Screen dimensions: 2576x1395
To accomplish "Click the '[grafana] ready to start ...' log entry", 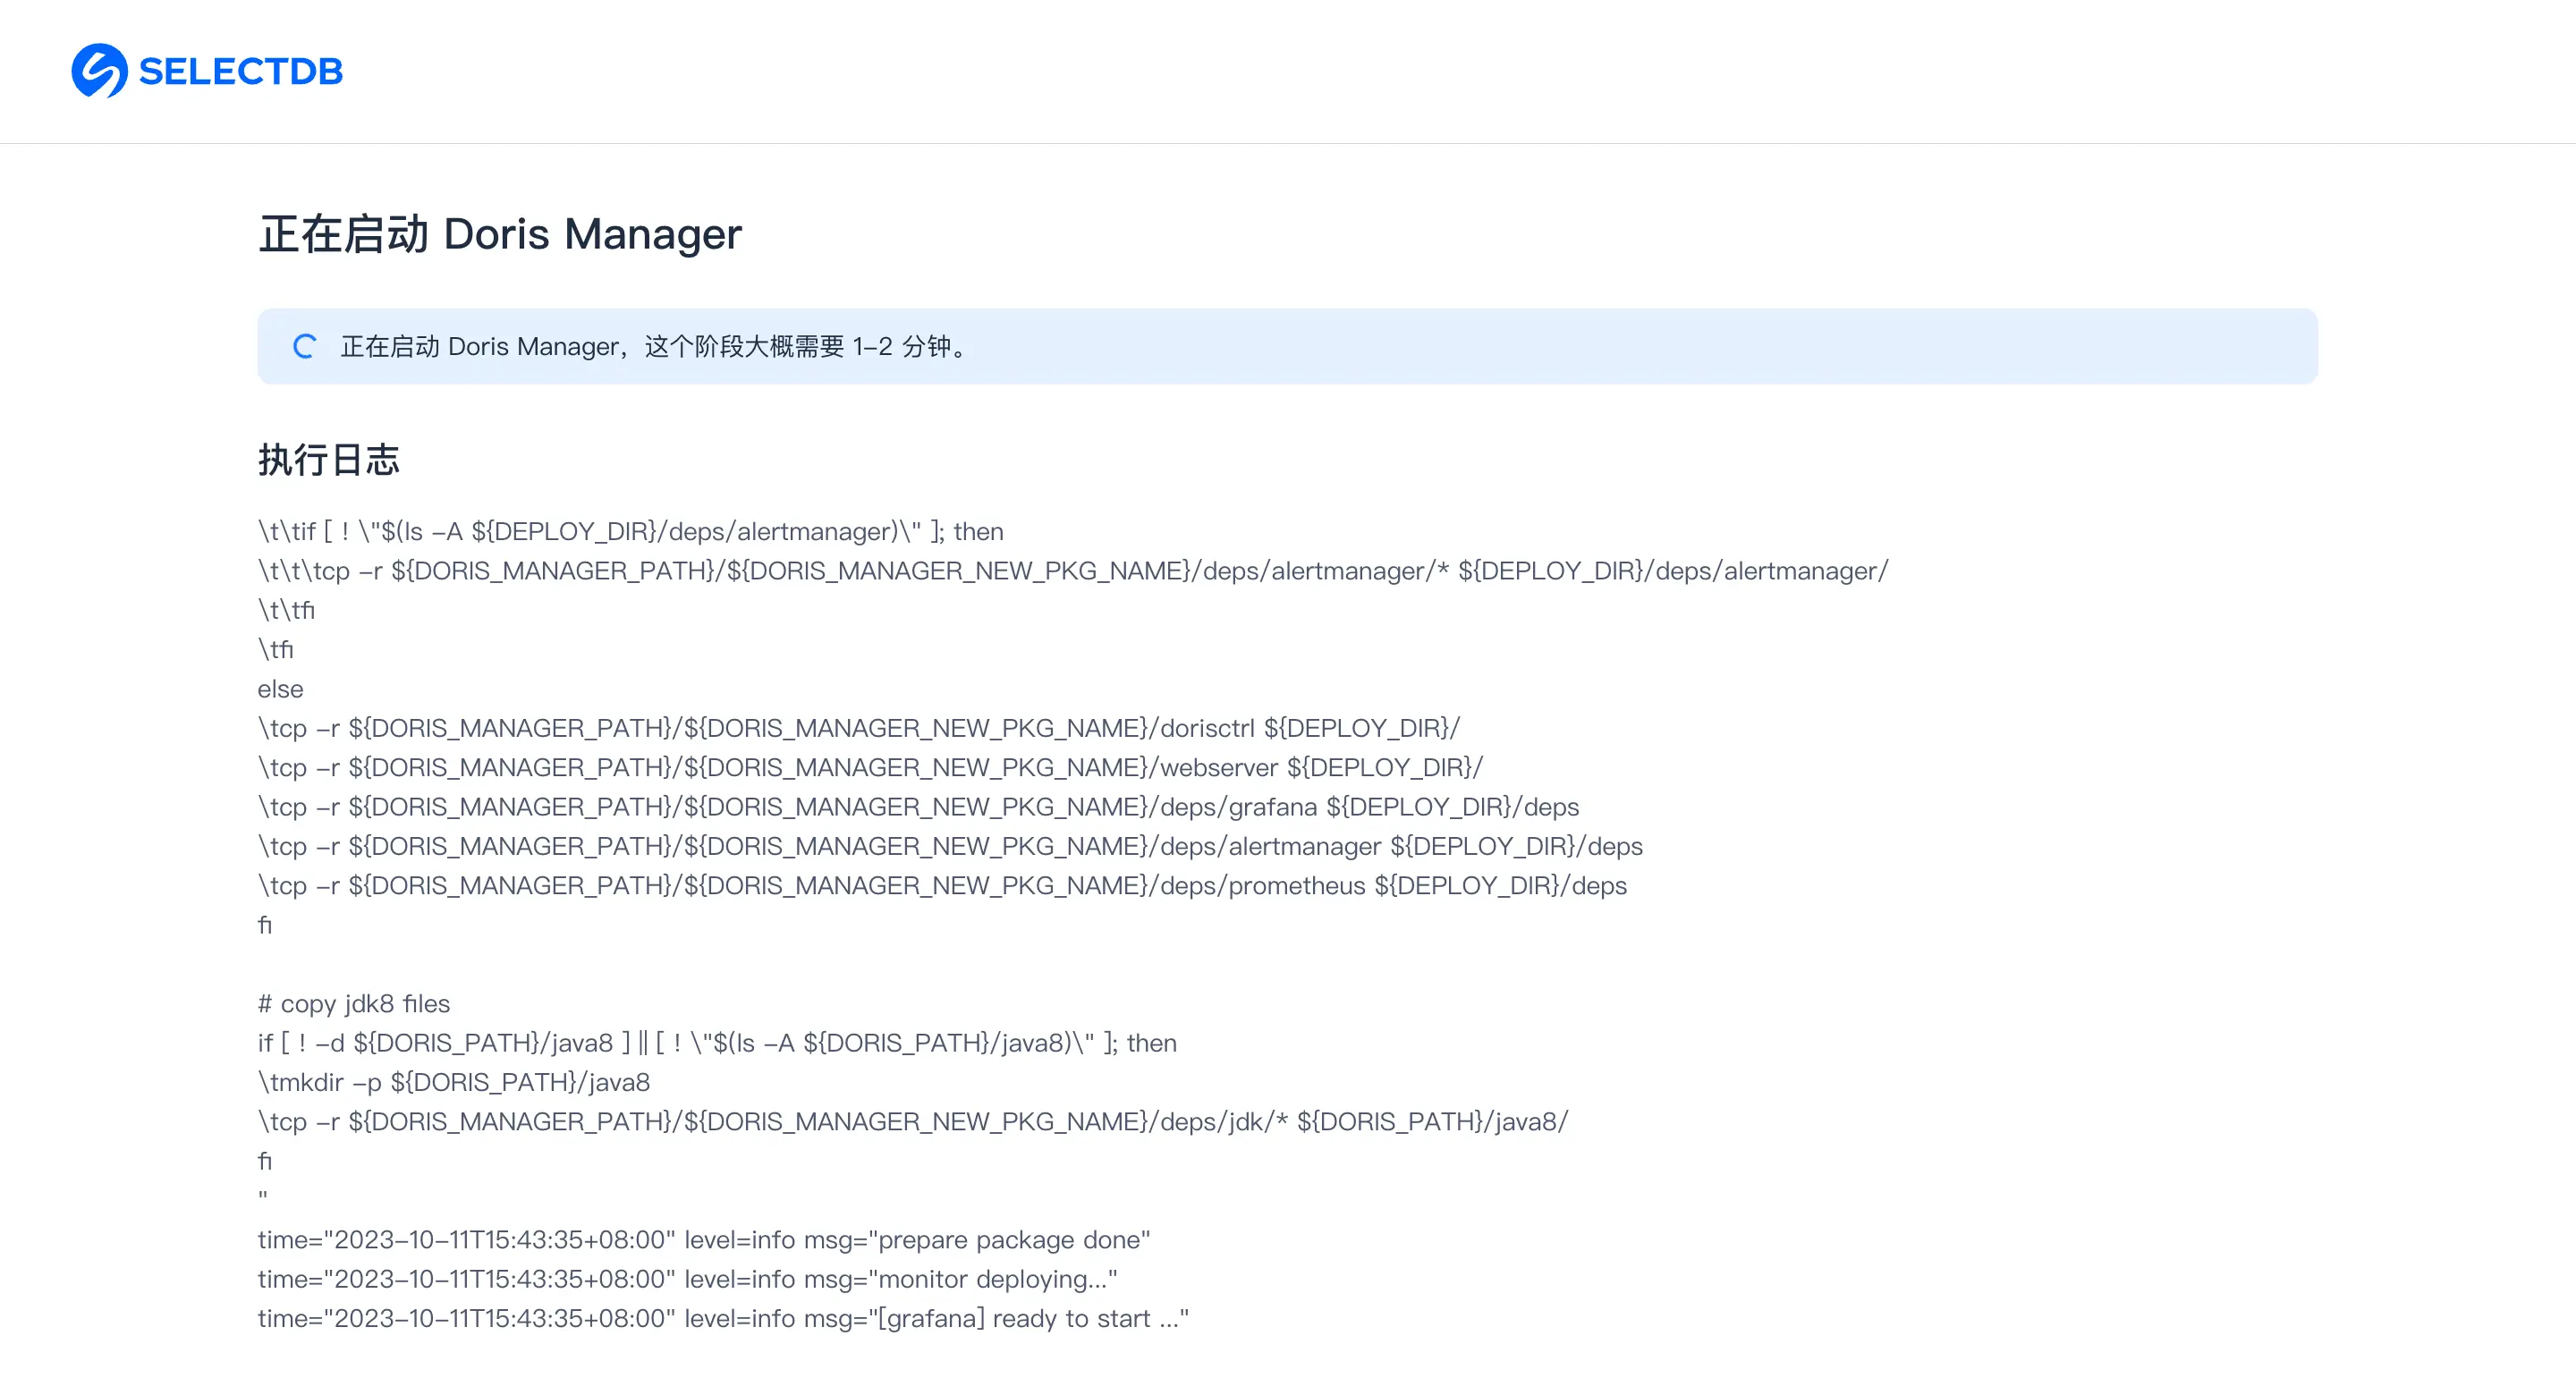I will pyautogui.click(x=723, y=1319).
